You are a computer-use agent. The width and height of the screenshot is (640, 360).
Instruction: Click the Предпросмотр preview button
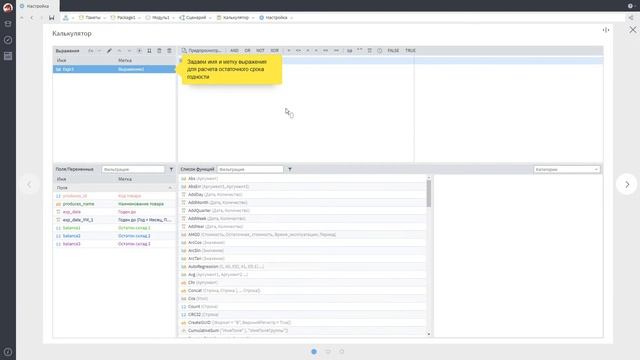point(201,50)
